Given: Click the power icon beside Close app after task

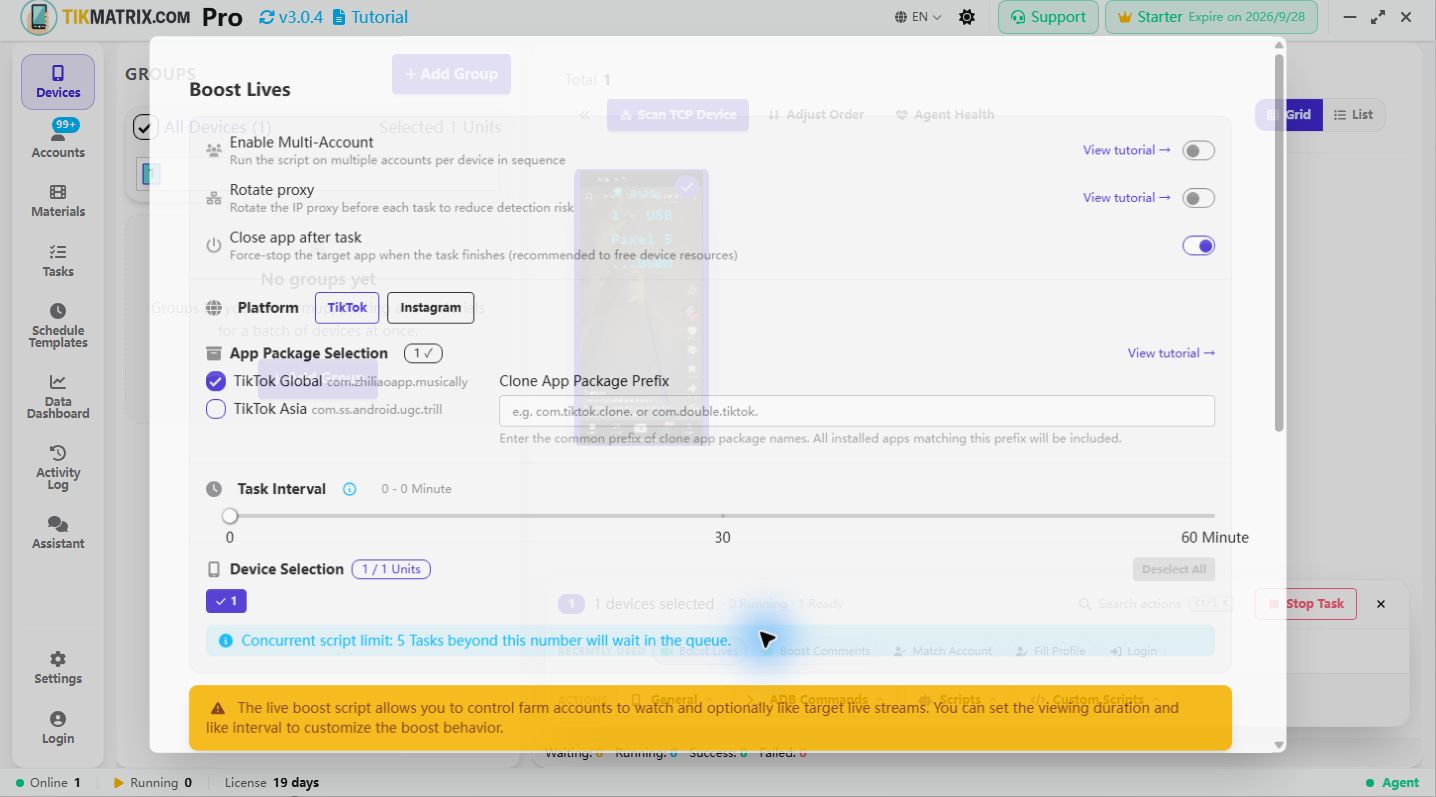Looking at the screenshot, I should click(x=213, y=245).
